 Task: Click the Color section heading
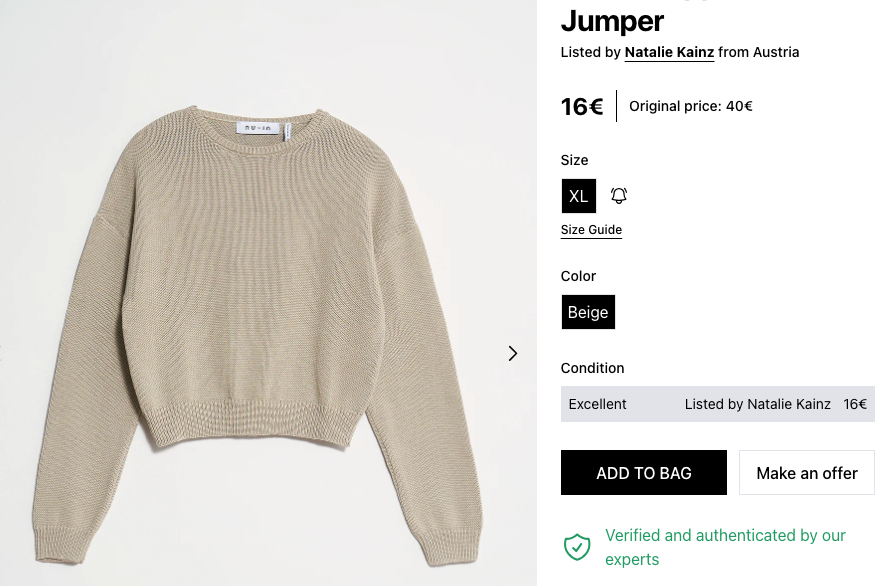click(579, 276)
